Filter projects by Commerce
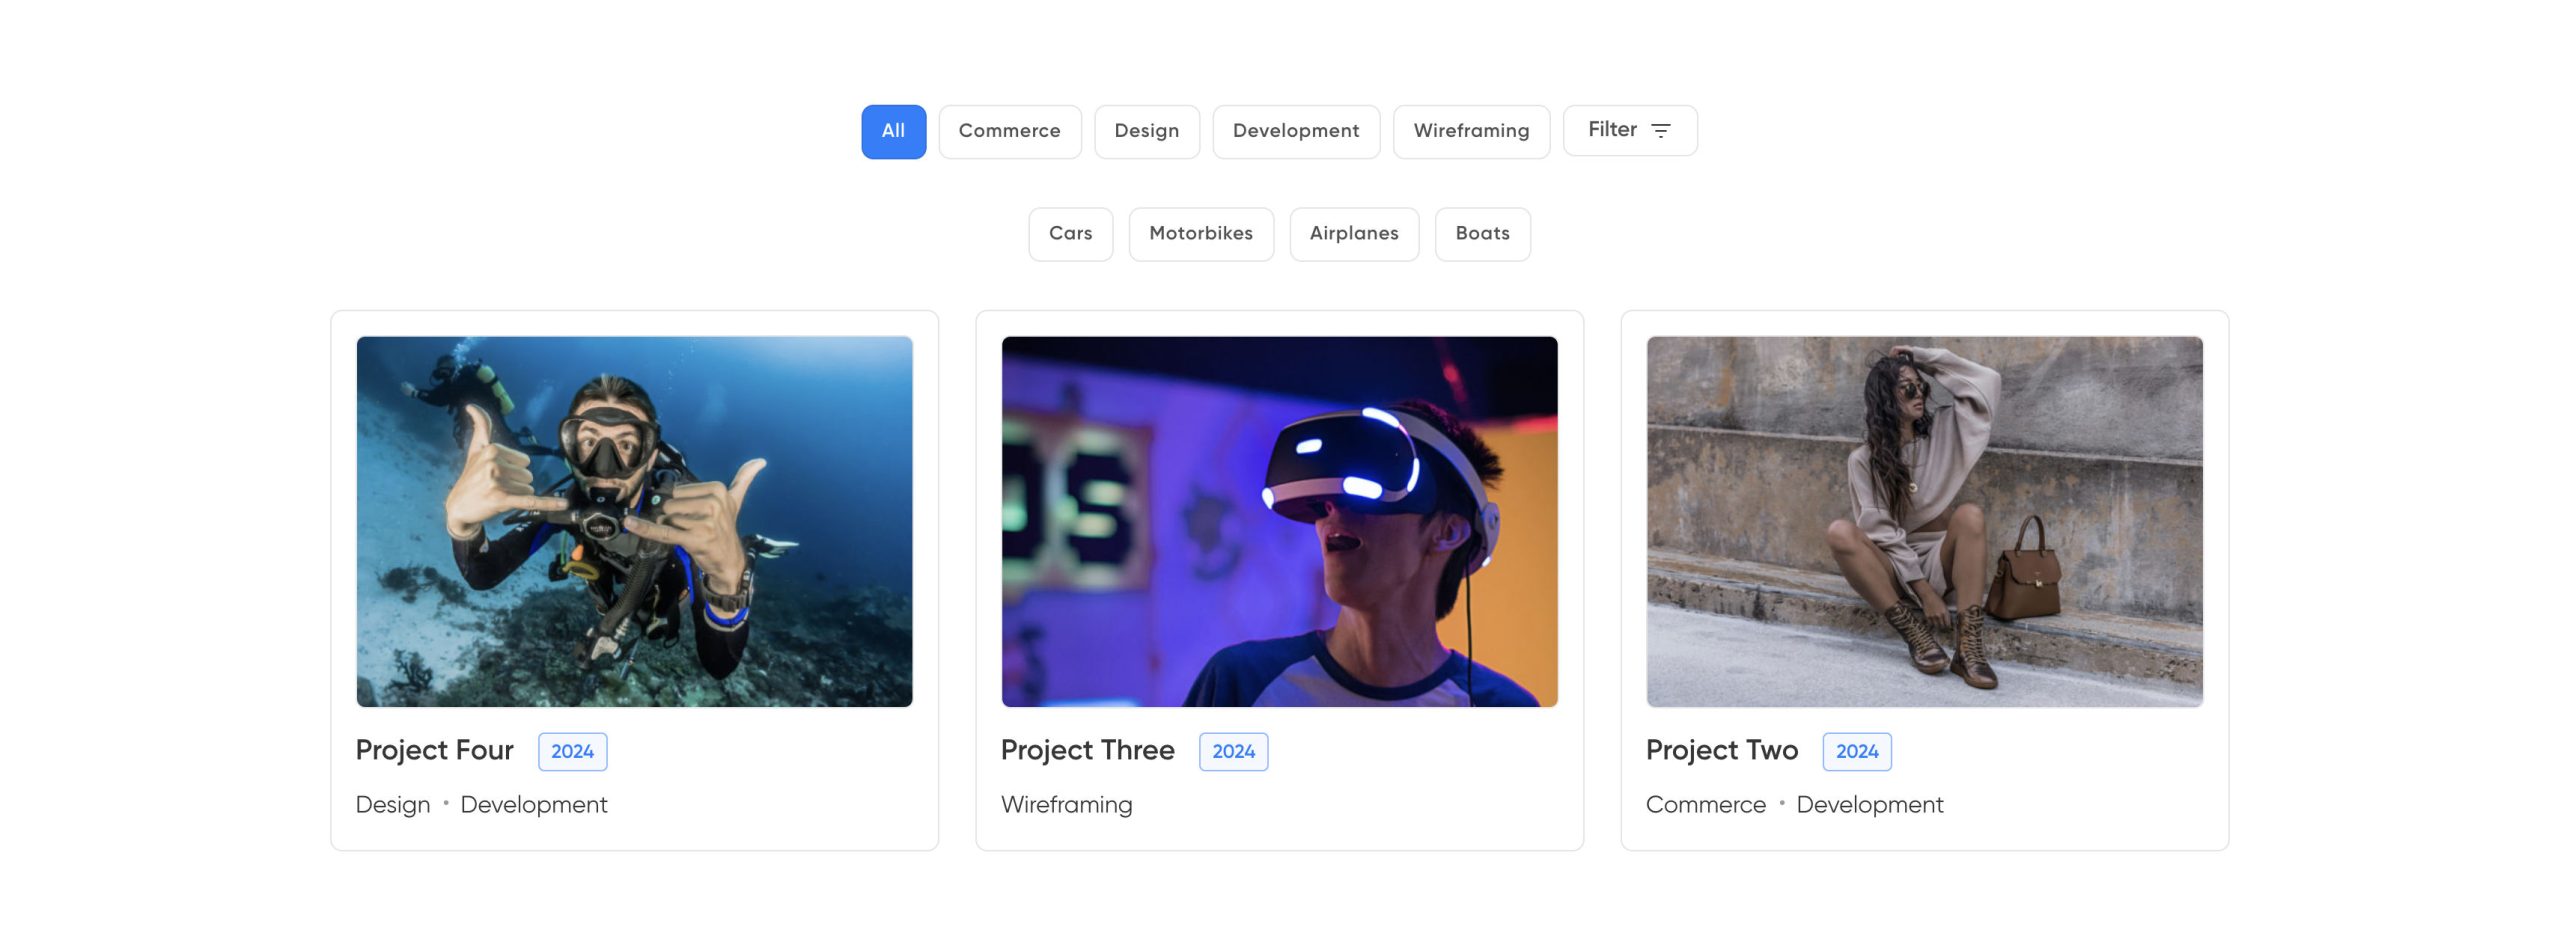2560x927 pixels. pyautogui.click(x=1009, y=131)
